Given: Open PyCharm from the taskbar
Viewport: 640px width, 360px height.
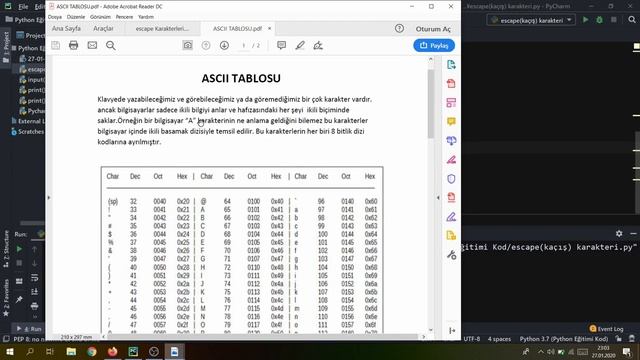Looking at the screenshot, I should click(x=133, y=351).
